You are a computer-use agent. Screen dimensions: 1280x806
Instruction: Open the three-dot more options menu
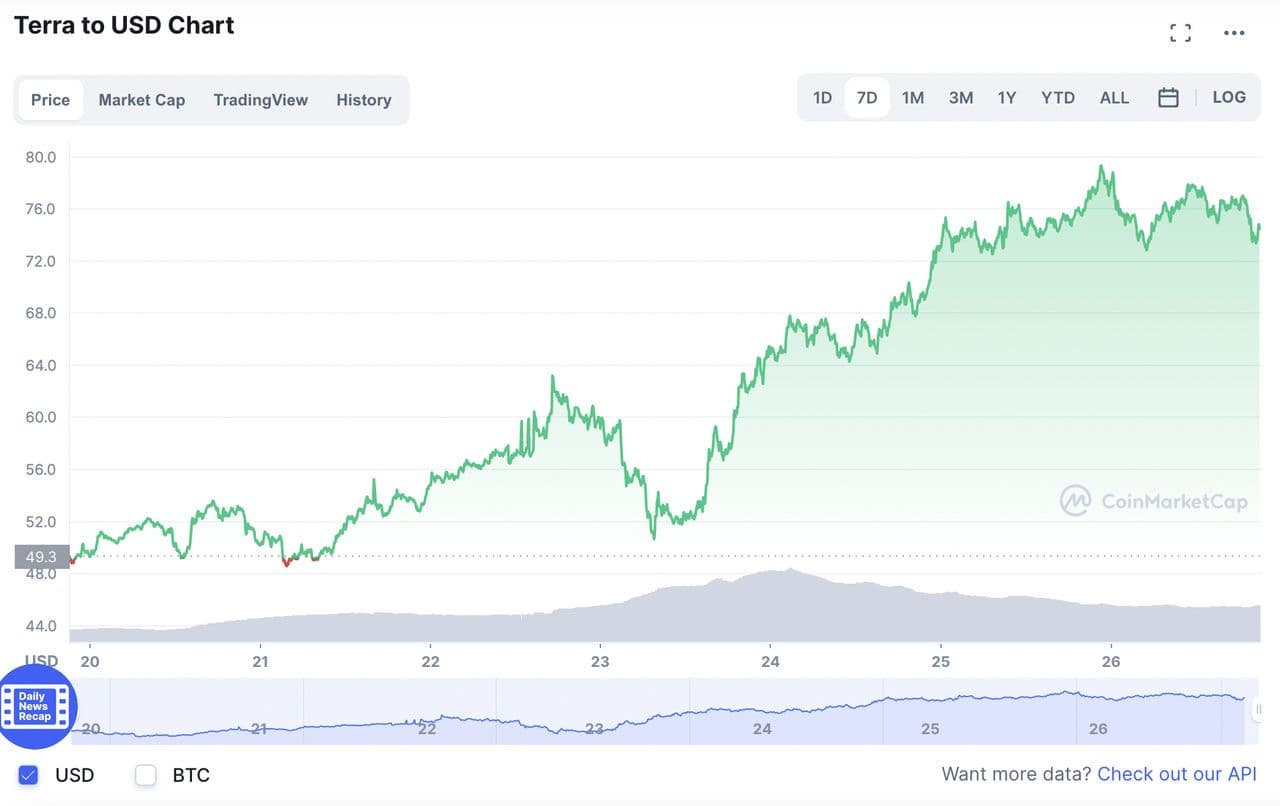pyautogui.click(x=1234, y=33)
